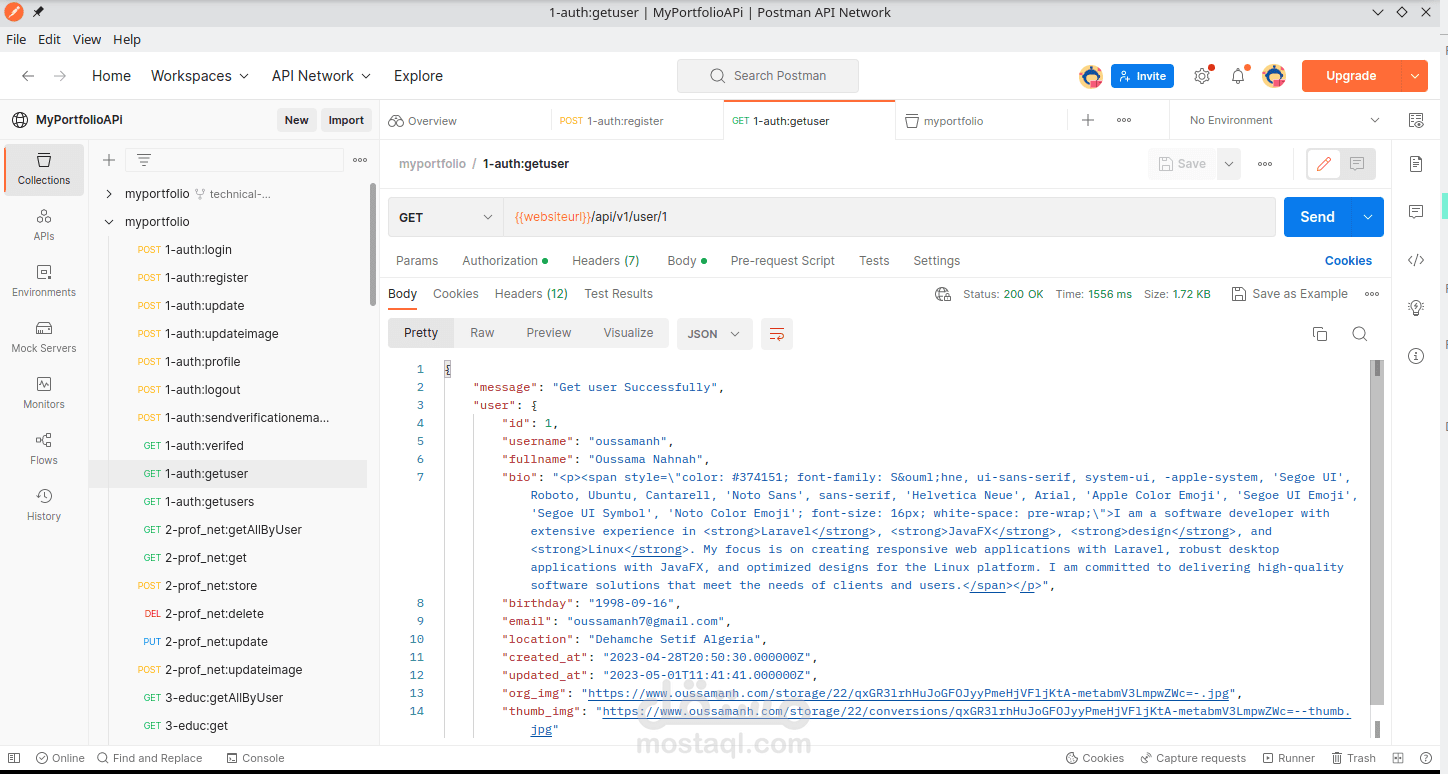Switch response view to Raw
This screenshot has width=1448, height=774.
482,333
